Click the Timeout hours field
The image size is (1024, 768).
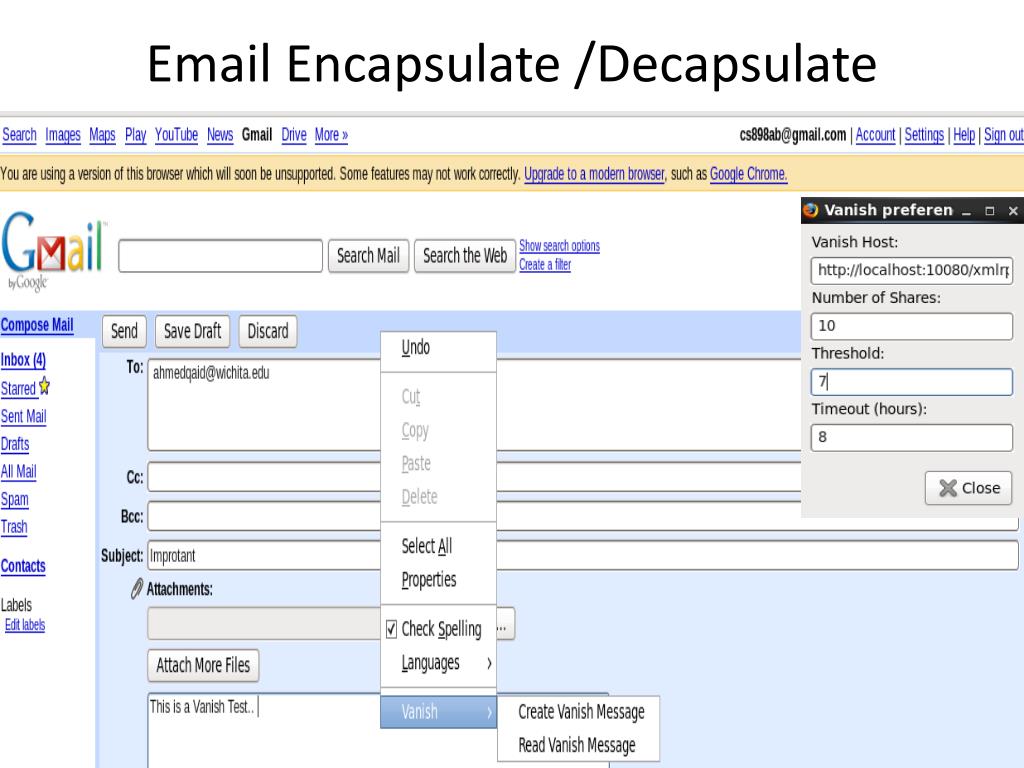point(912,437)
